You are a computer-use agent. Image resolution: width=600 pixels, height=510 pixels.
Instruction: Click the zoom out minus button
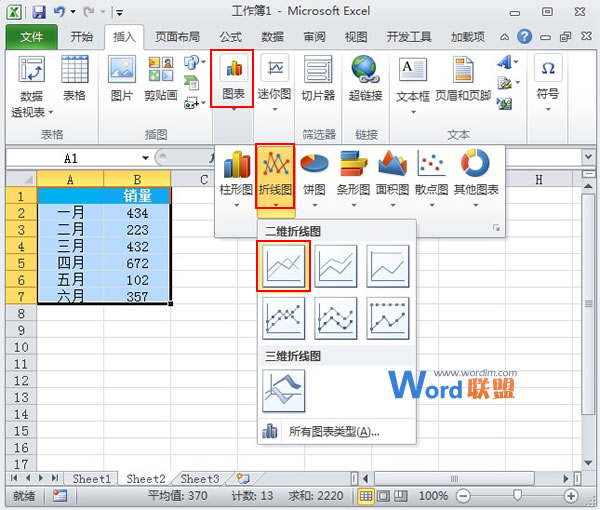tap(463, 496)
